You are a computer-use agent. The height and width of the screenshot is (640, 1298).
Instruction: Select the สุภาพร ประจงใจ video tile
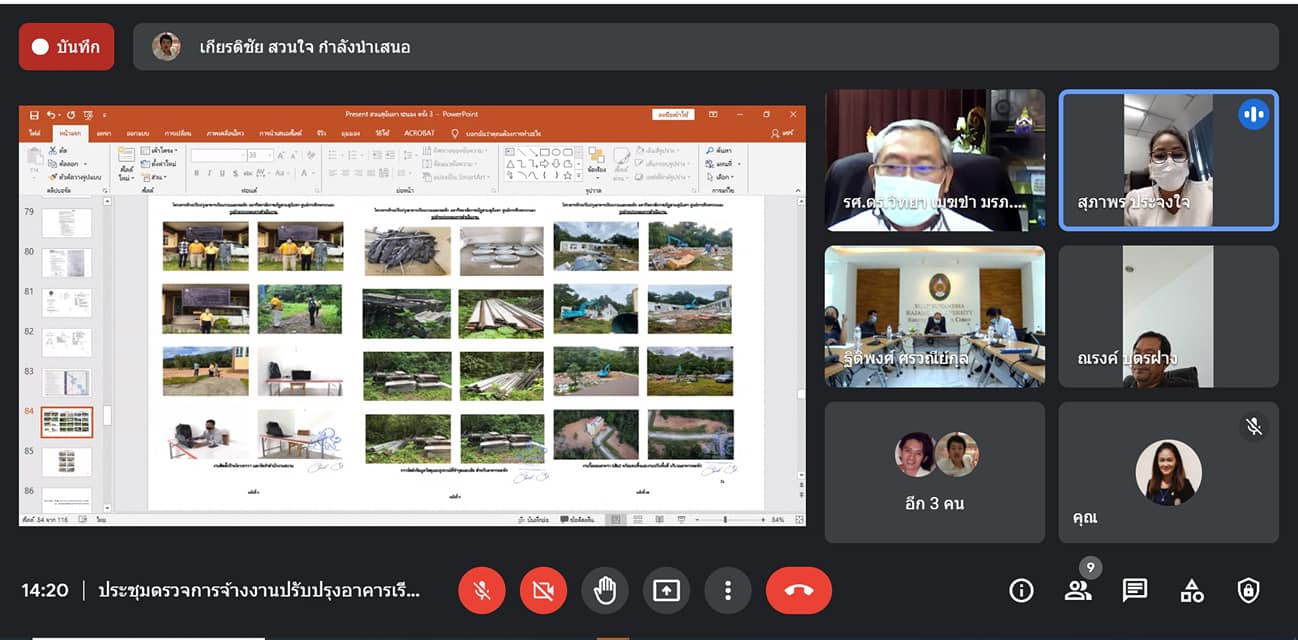pos(1168,160)
